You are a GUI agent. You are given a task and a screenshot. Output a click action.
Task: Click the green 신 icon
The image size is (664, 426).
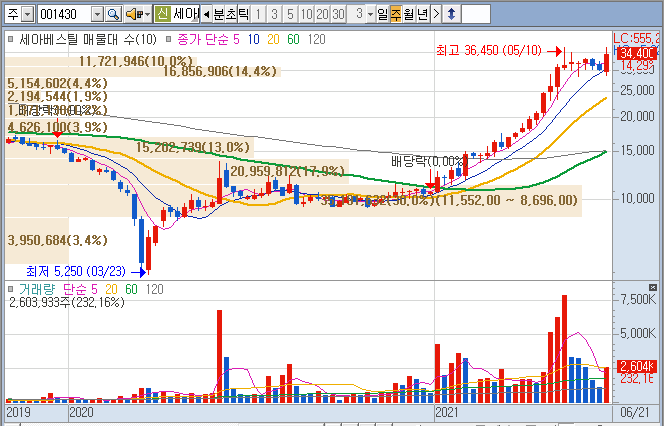click(162, 14)
